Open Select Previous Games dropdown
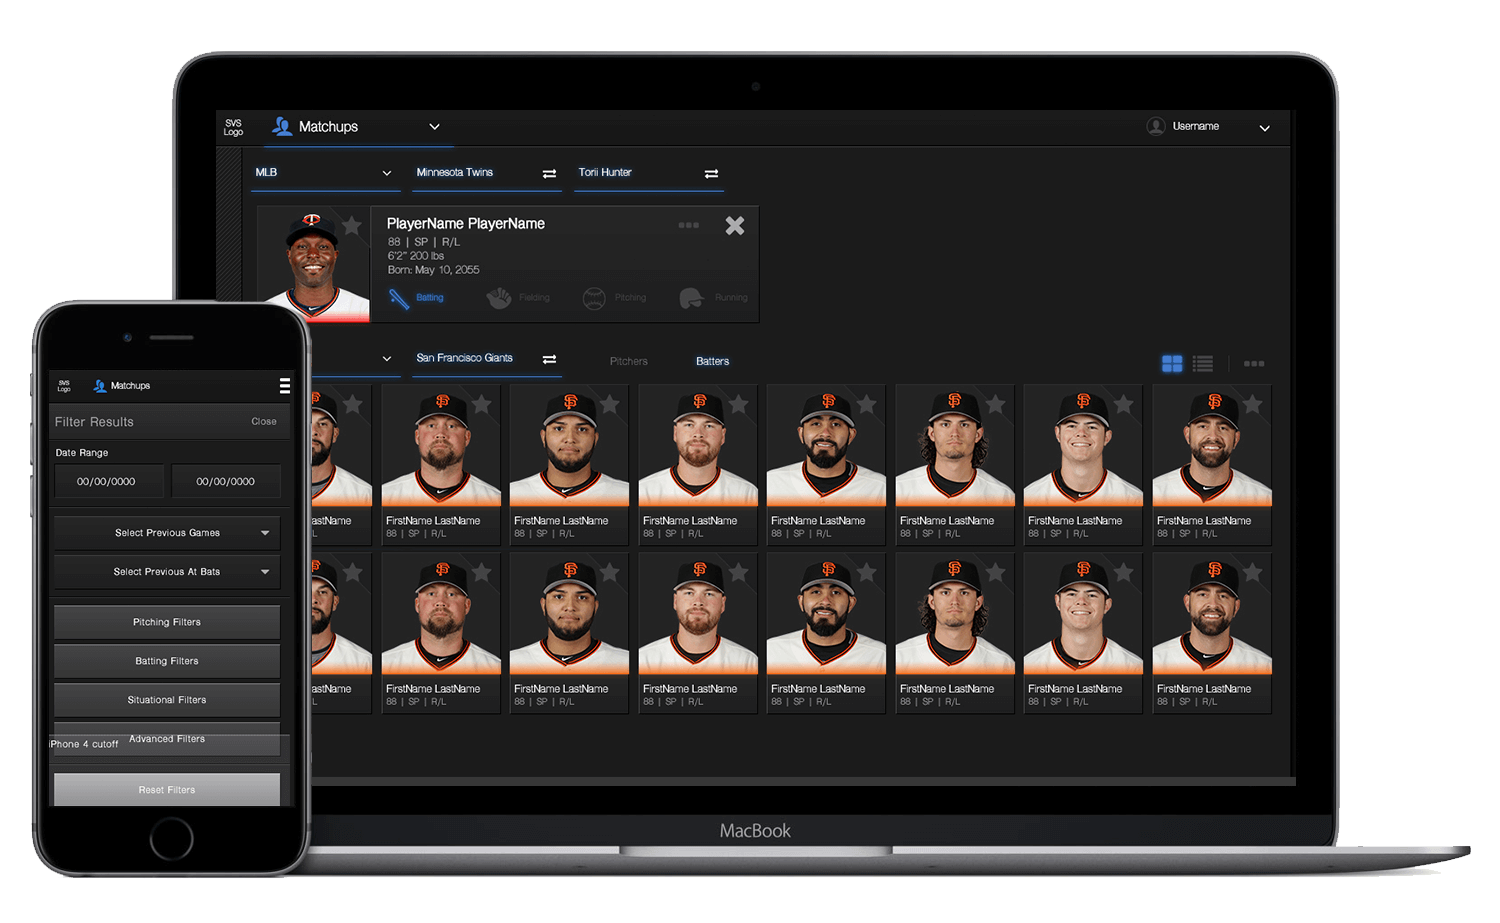The height and width of the screenshot is (923, 1500). click(167, 533)
